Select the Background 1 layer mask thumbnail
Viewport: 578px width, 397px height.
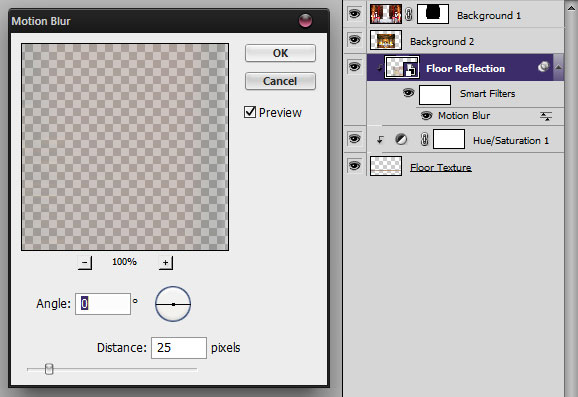433,14
